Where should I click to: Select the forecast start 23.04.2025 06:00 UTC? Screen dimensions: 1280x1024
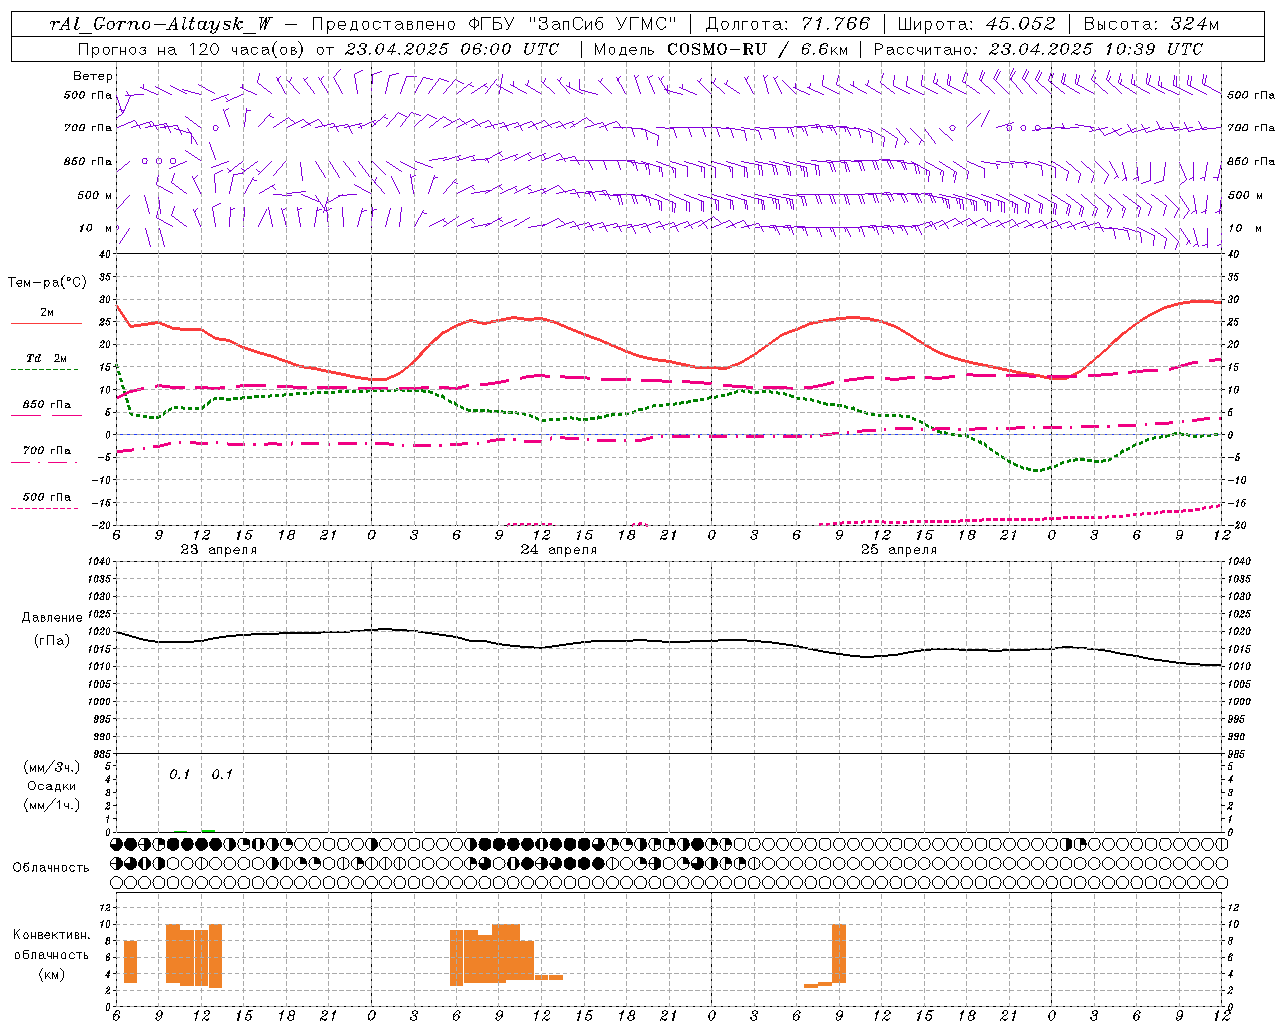click(x=451, y=49)
